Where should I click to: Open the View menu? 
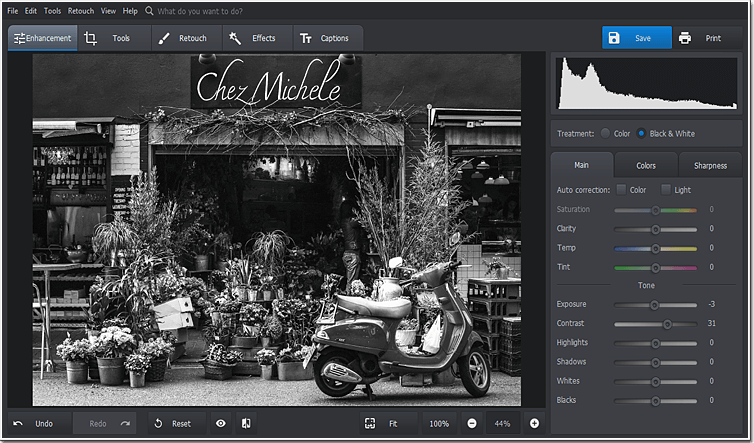point(108,11)
